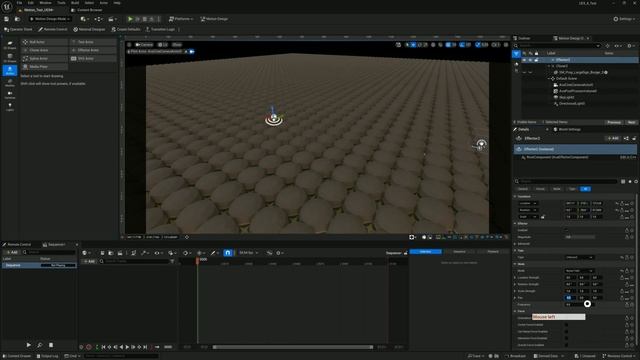Click the Unreal Engine logo icon

click(7, 7)
